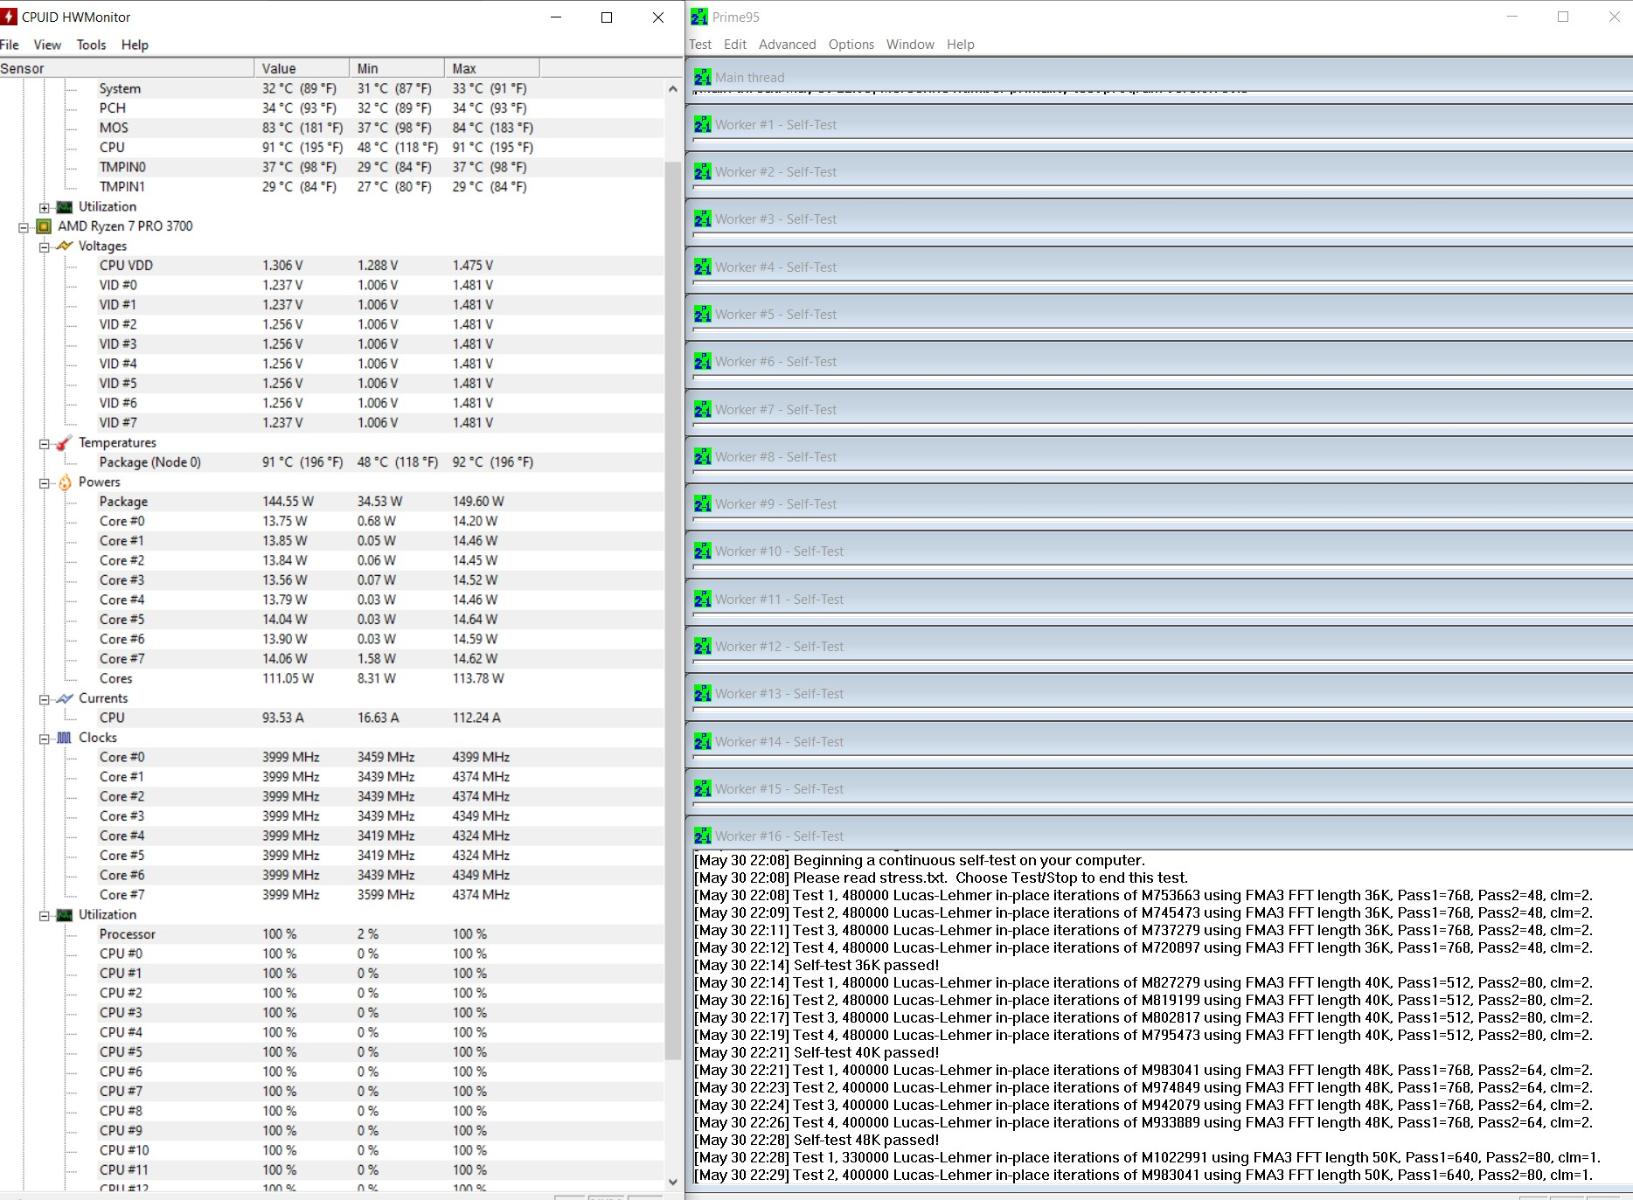1633x1200 pixels.
Task: Select the Worker #12 window icon
Action: point(703,646)
